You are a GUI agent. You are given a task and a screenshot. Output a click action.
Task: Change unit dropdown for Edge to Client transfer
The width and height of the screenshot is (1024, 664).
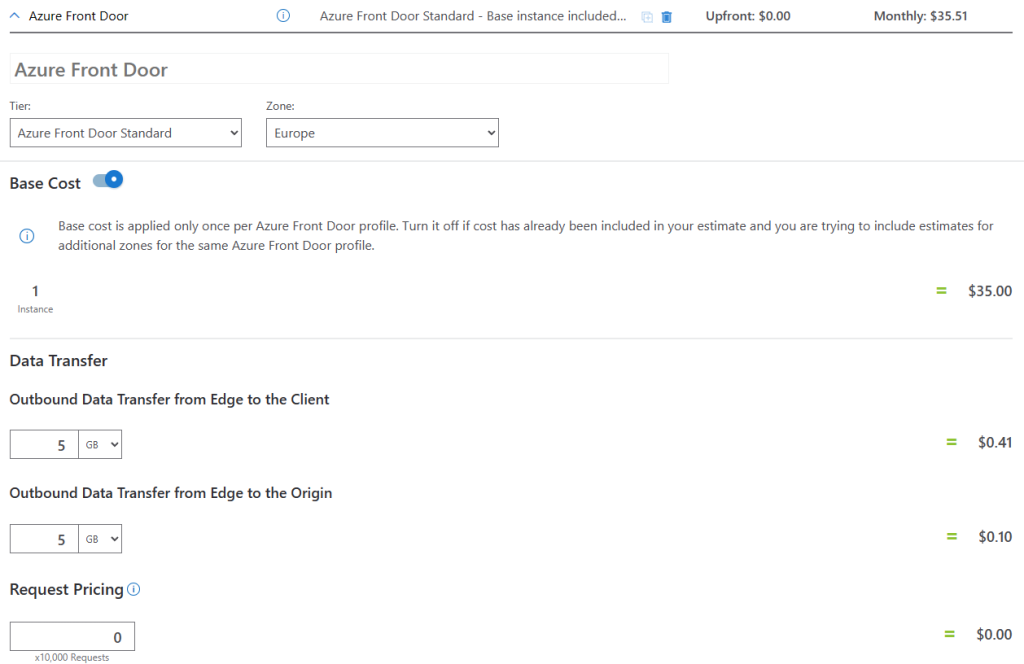pos(100,445)
